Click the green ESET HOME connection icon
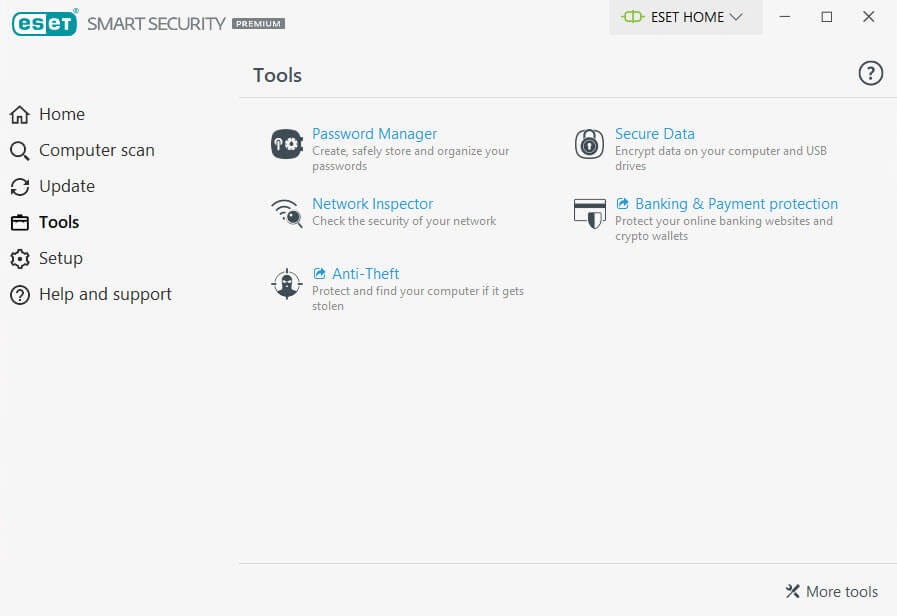The width and height of the screenshot is (897, 616). [633, 17]
